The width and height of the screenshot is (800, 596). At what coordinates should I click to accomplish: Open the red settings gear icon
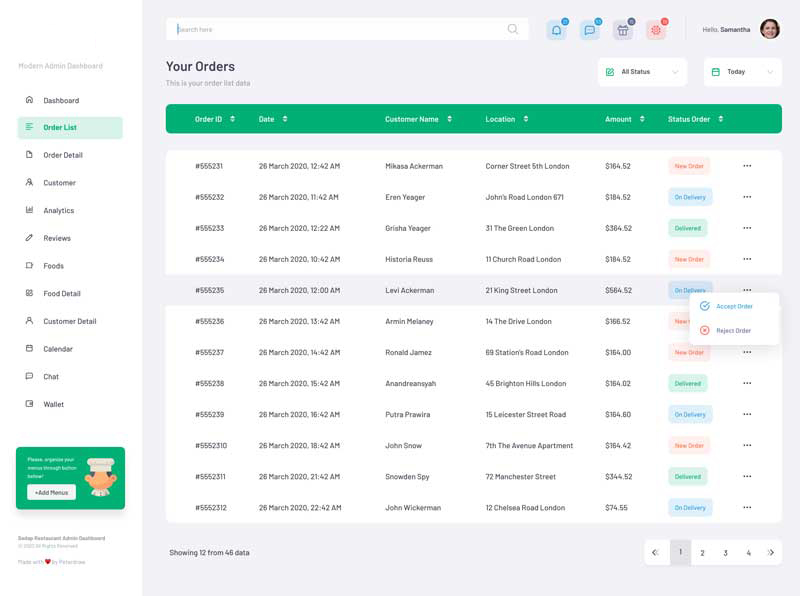click(x=656, y=30)
